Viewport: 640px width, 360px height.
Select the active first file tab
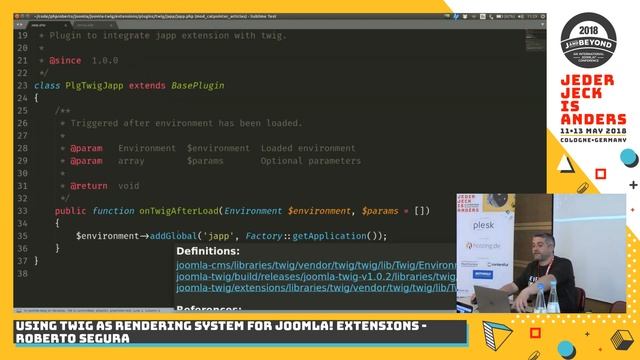(49, 25)
